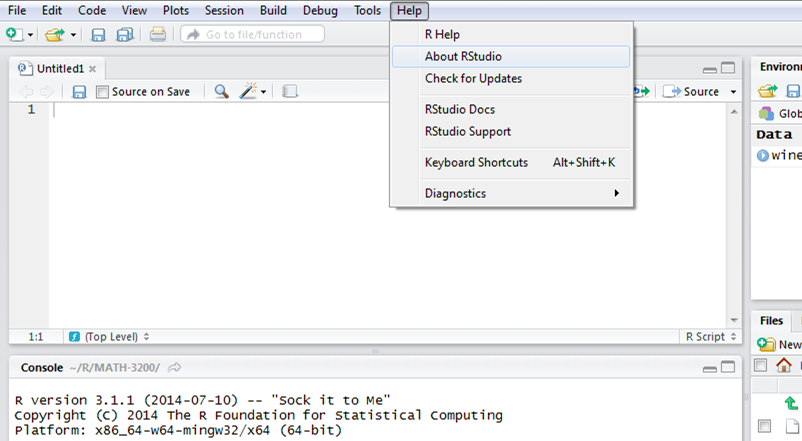The image size is (802, 441).
Task: Click the Code Tools magic wand
Action: click(x=248, y=92)
